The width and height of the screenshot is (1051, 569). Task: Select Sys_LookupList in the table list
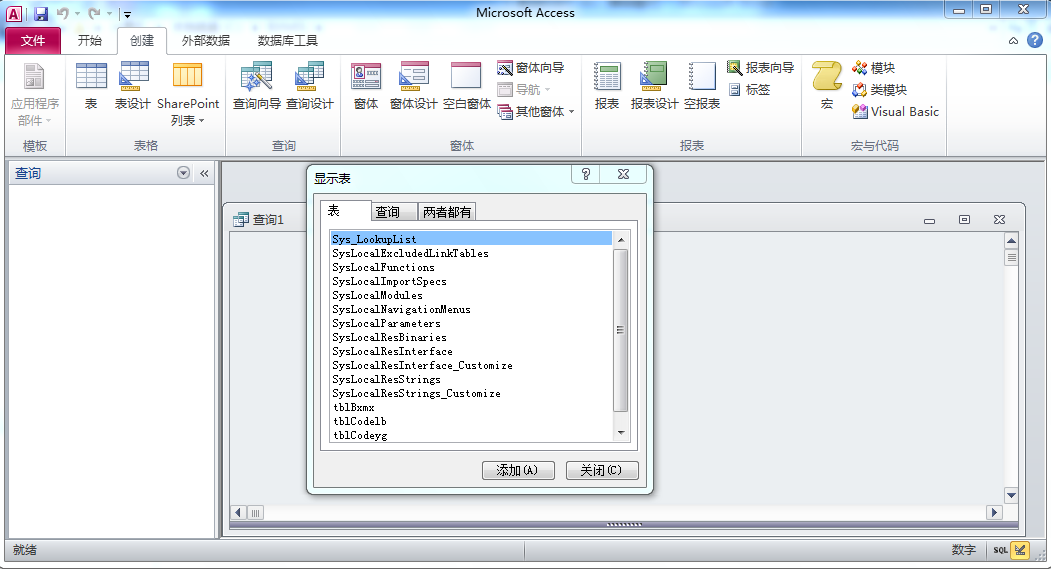(x=471, y=239)
